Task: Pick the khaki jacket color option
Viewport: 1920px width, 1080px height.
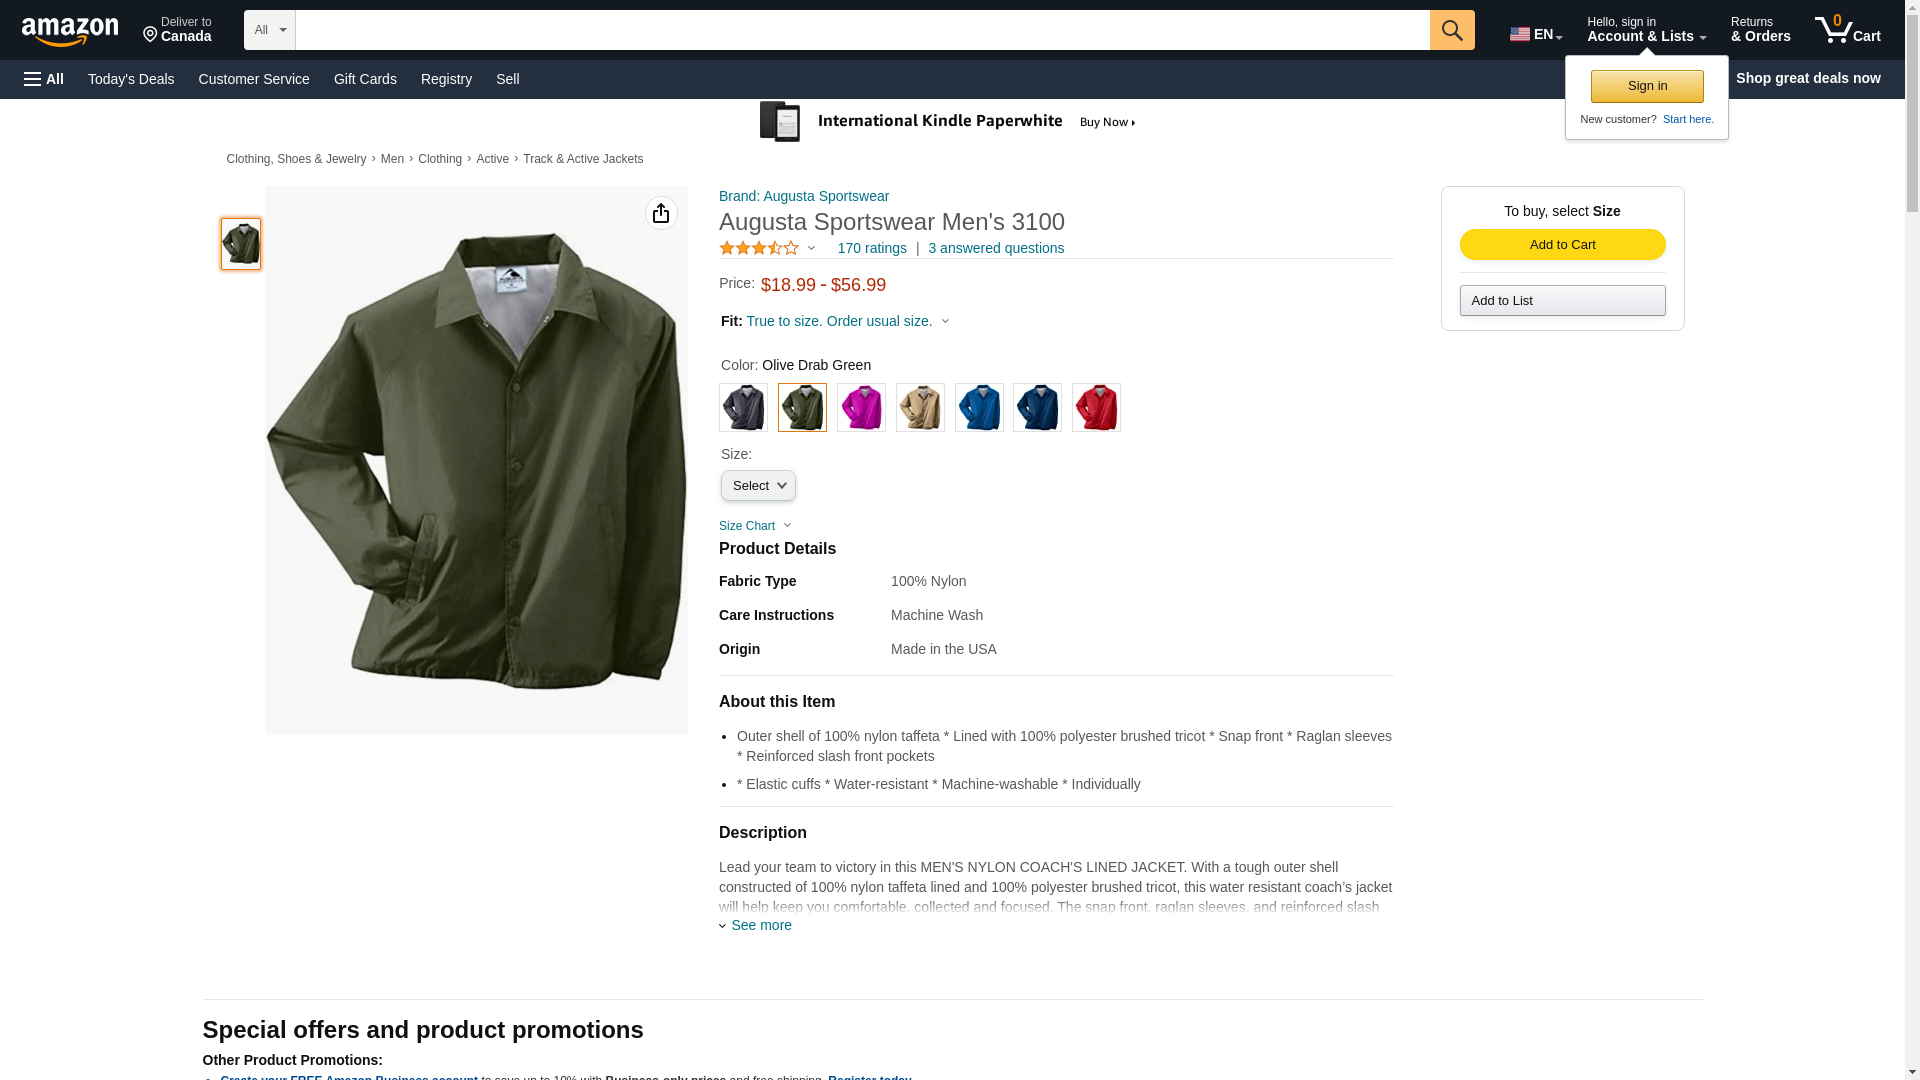Action: [x=920, y=407]
